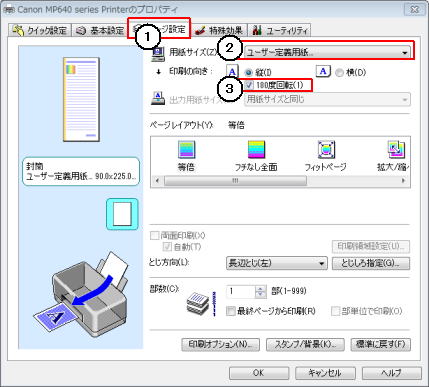Click the 標準に戻す button
Image resolution: width=429 pixels, height=387 pixels.
coord(380,344)
